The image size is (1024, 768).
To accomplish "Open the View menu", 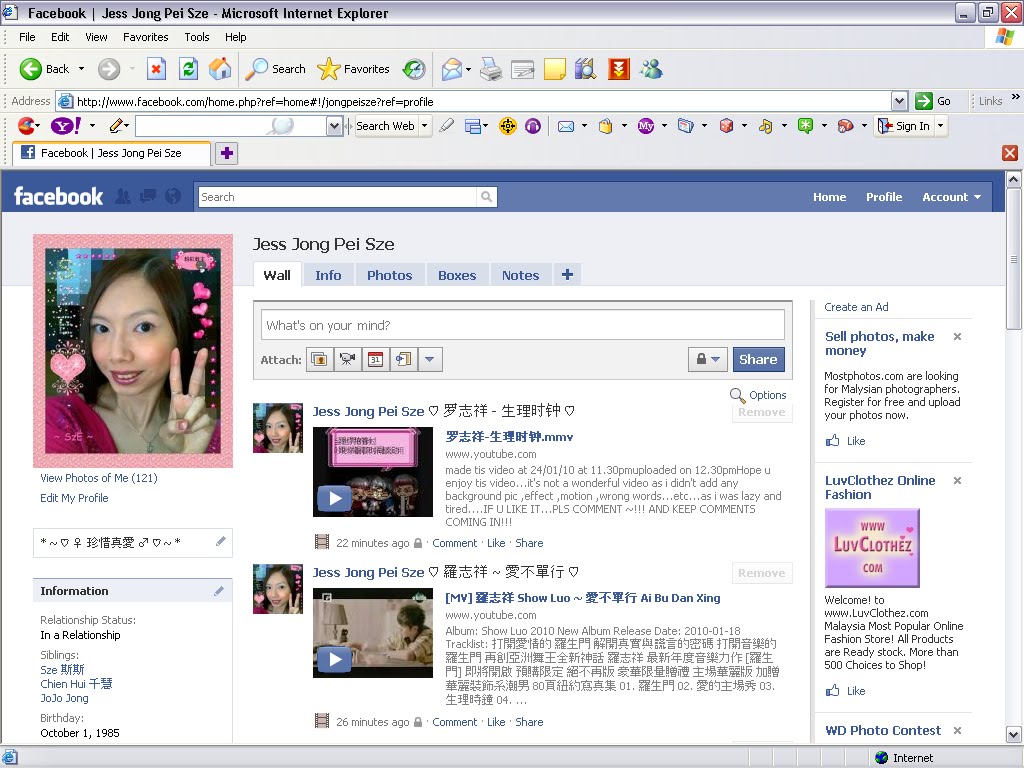I will (x=96, y=37).
